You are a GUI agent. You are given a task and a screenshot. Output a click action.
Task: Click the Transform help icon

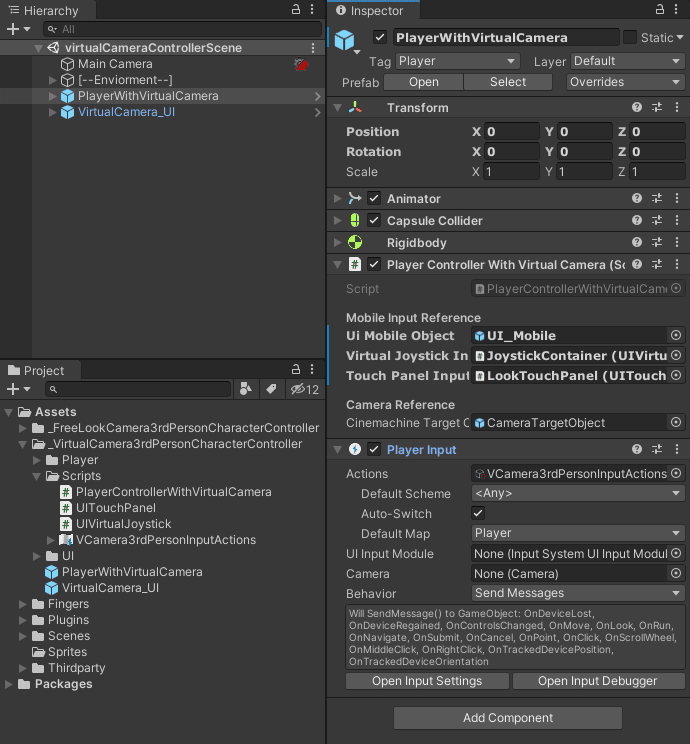(x=637, y=108)
